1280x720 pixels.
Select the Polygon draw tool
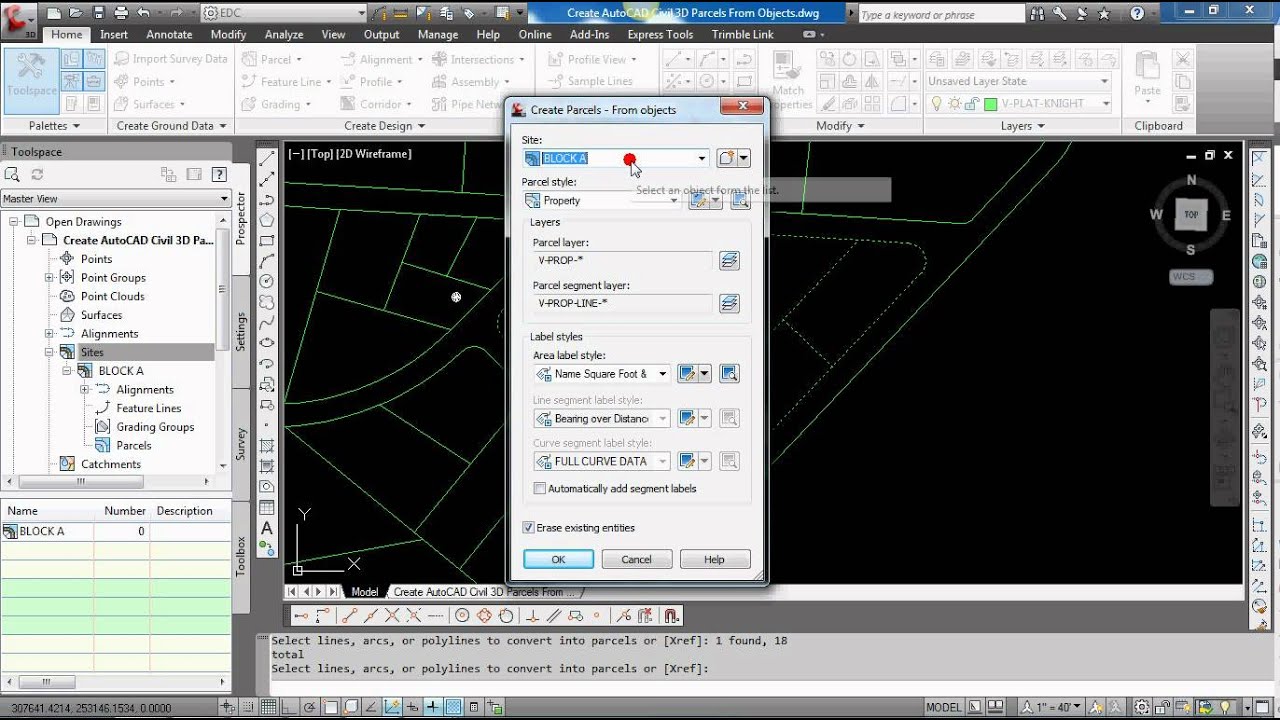pos(267,219)
